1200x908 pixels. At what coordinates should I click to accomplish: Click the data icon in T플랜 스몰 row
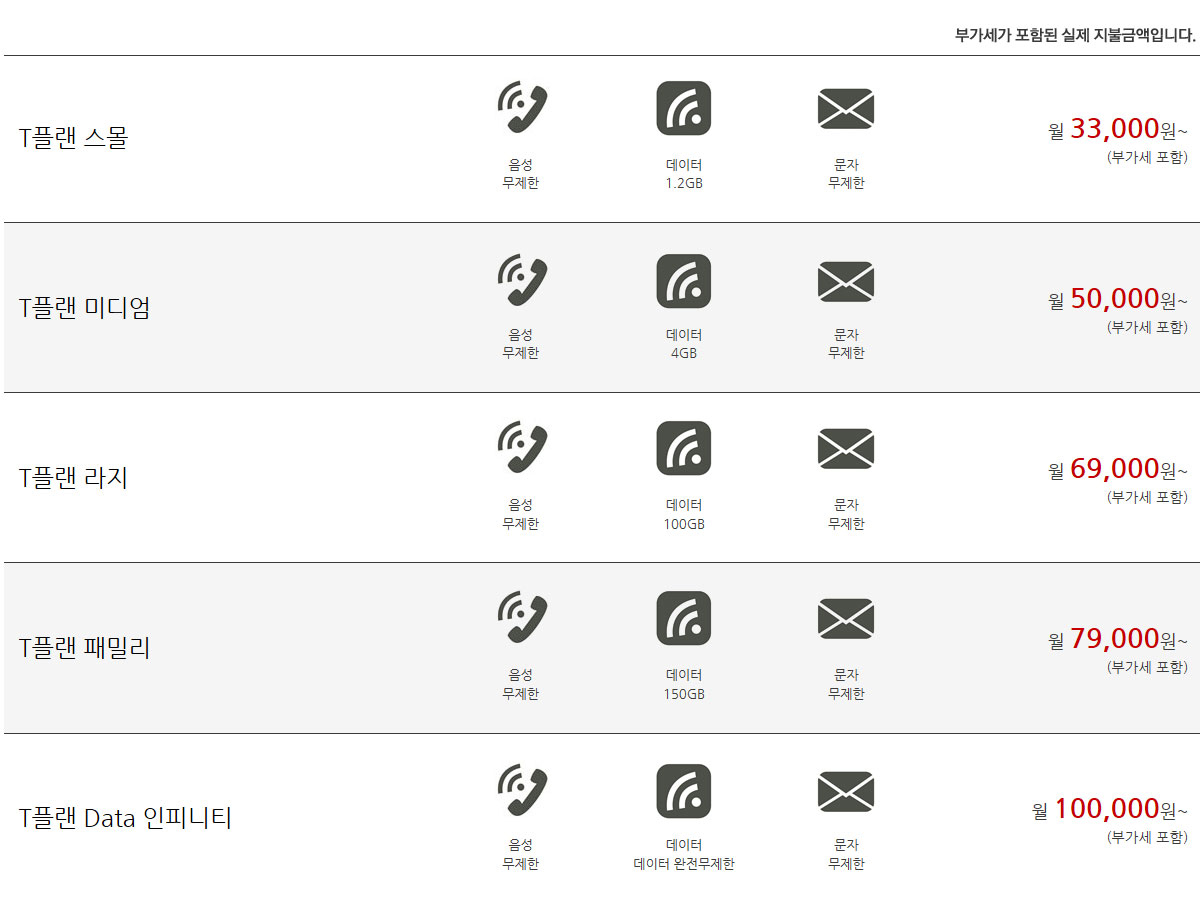pos(684,108)
